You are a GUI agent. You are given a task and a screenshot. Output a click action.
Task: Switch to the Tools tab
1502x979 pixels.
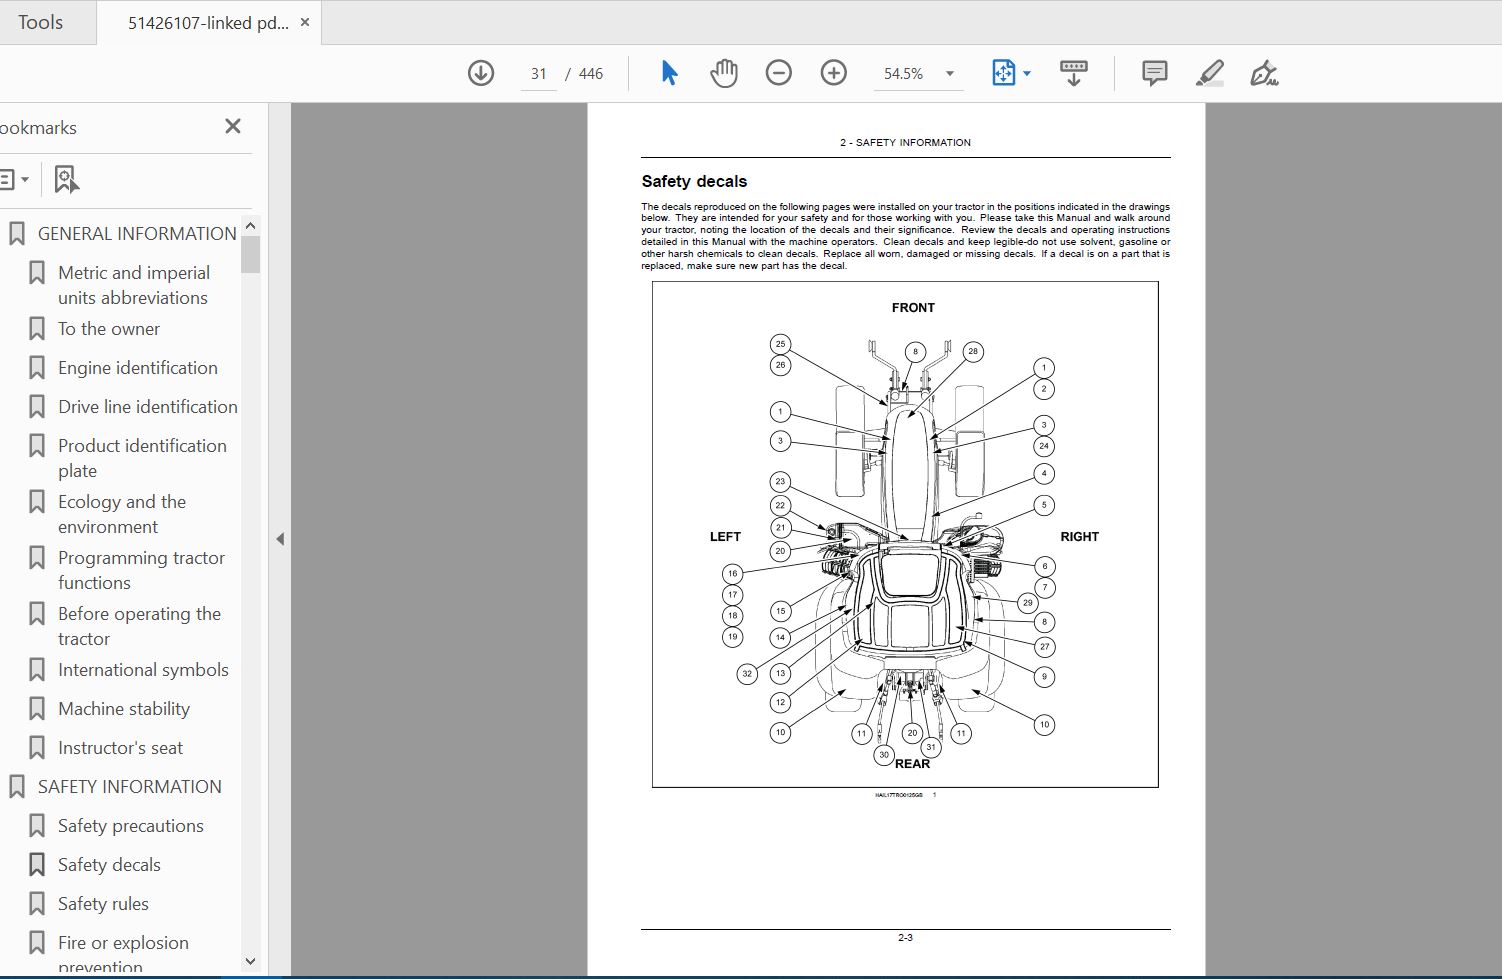tap(41, 22)
